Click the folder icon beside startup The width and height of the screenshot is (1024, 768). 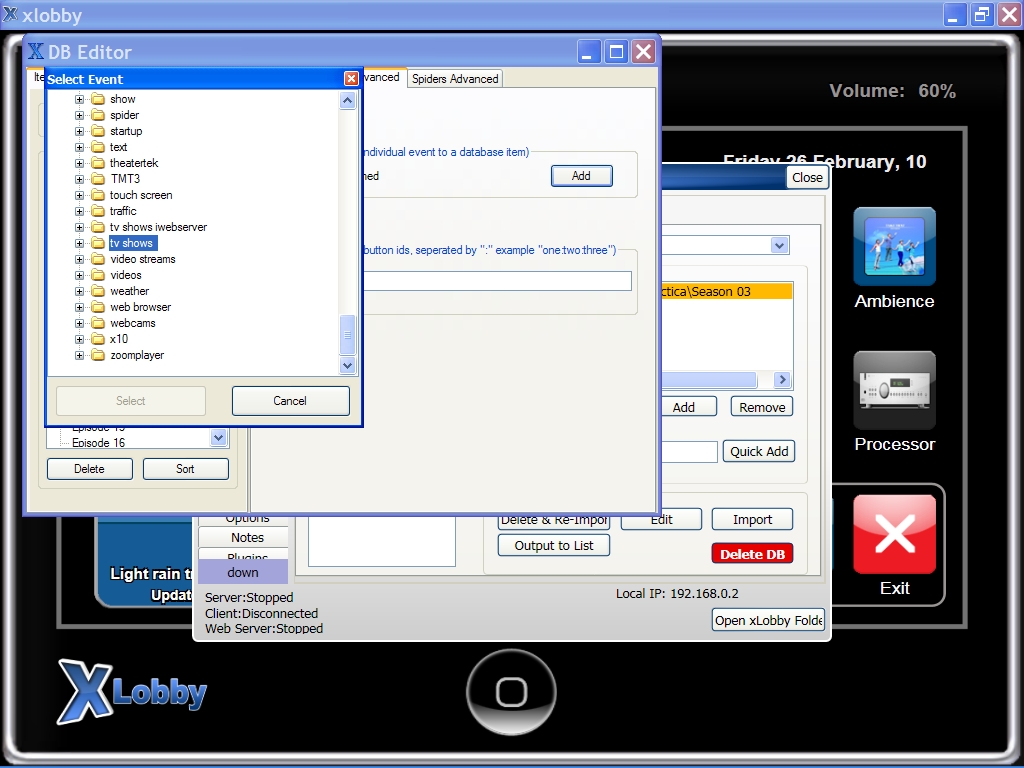click(98, 131)
